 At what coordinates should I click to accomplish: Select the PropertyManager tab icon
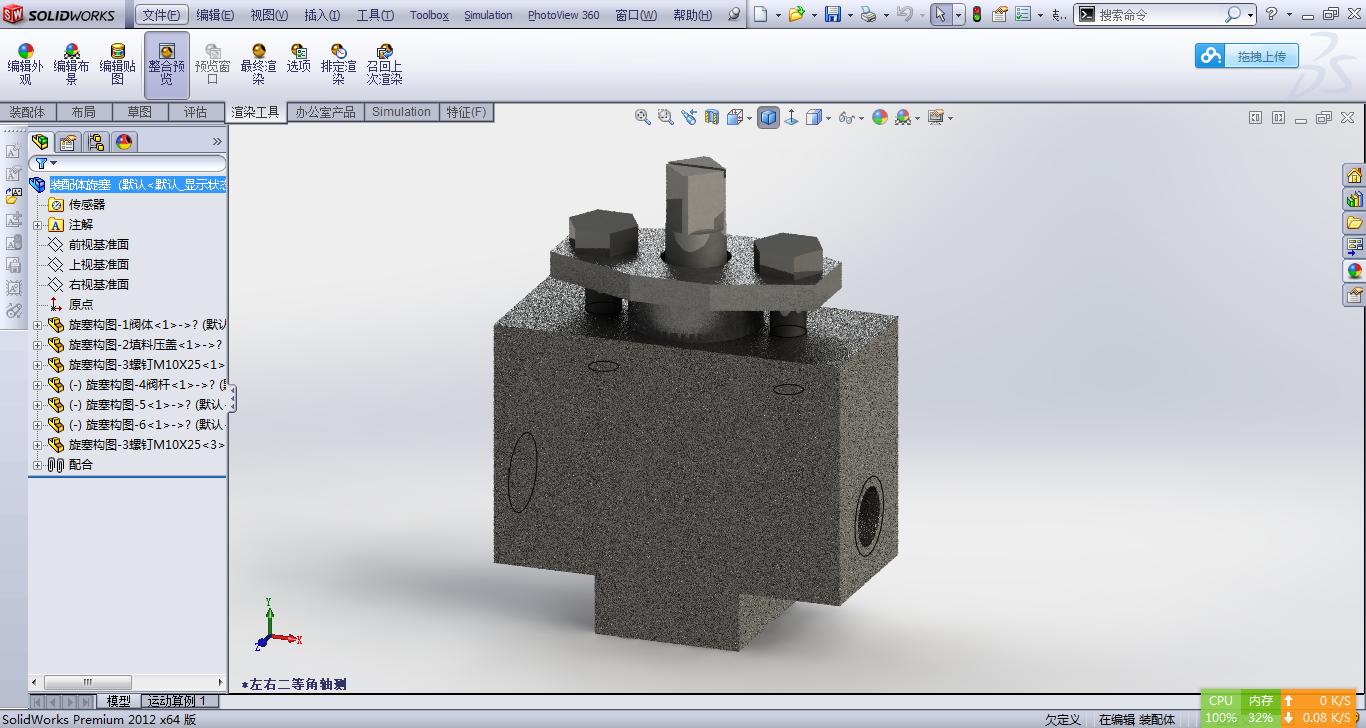(68, 142)
